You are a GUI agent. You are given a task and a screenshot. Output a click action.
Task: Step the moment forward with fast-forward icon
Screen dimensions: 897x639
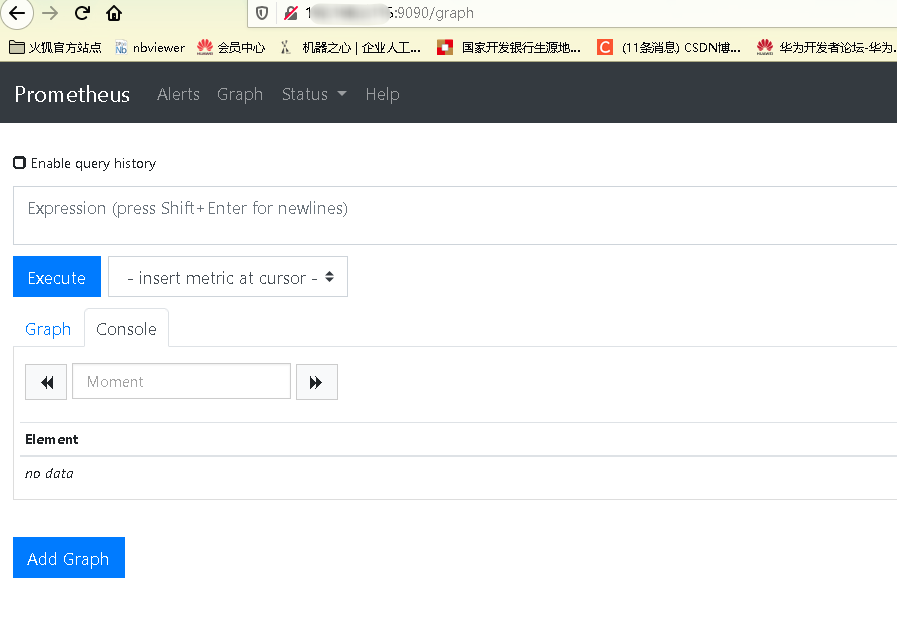click(317, 382)
